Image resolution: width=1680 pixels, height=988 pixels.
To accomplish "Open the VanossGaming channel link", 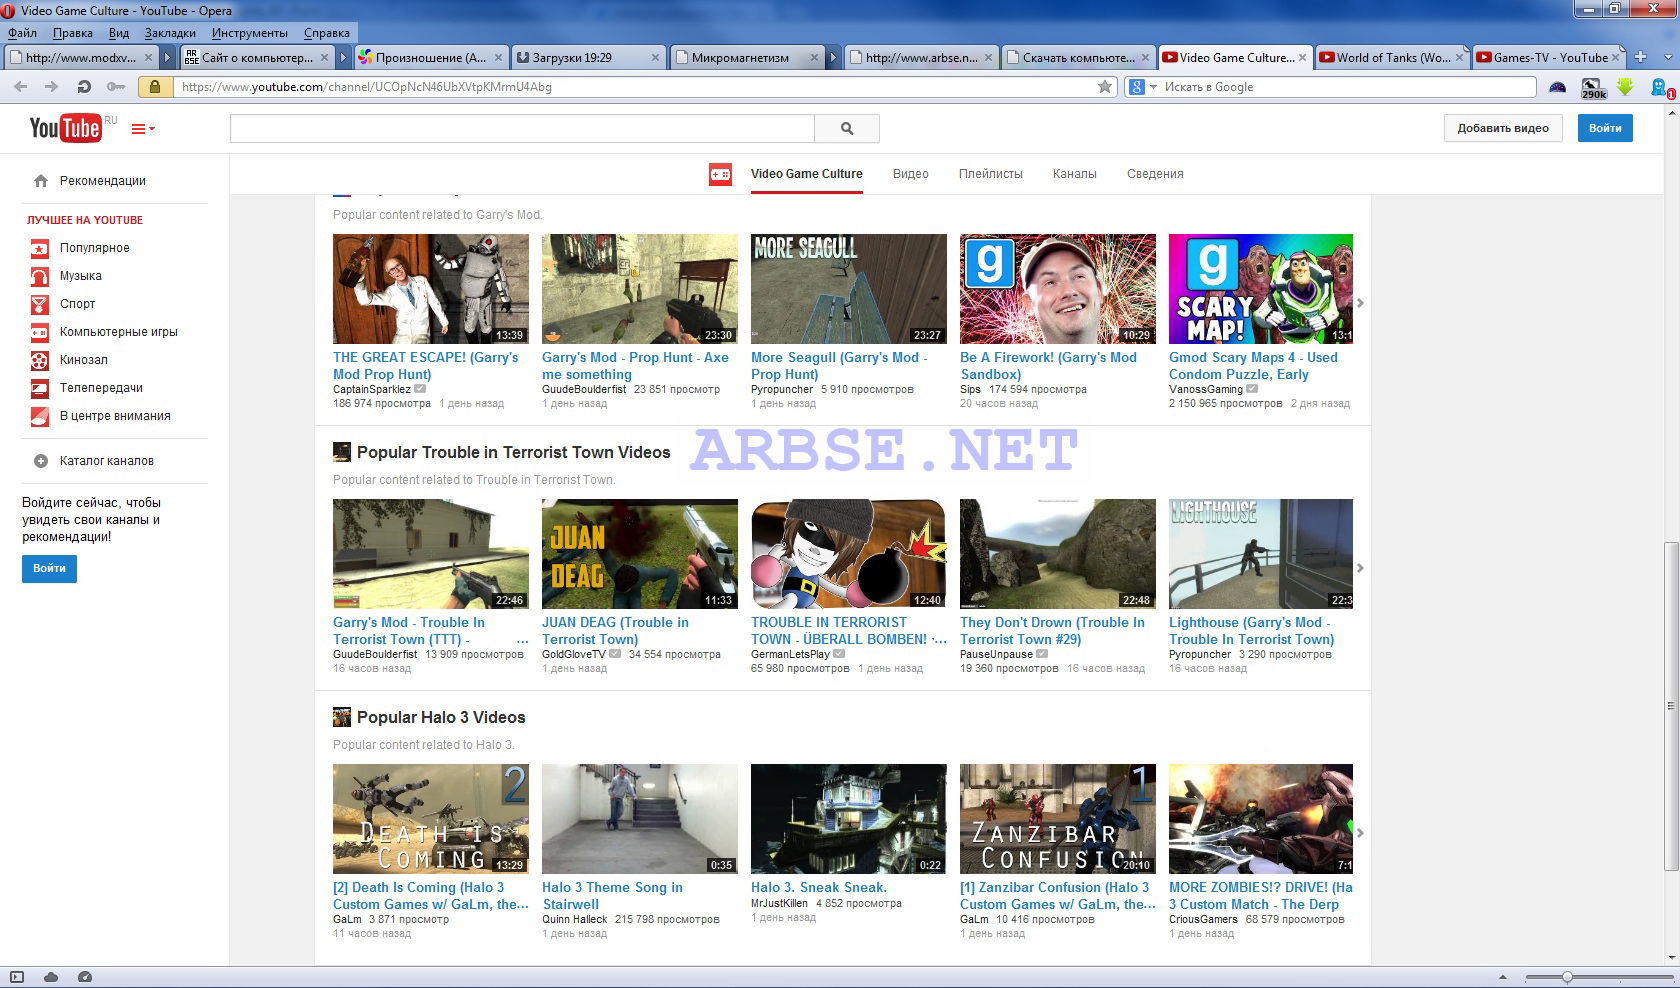I will tap(1206, 389).
